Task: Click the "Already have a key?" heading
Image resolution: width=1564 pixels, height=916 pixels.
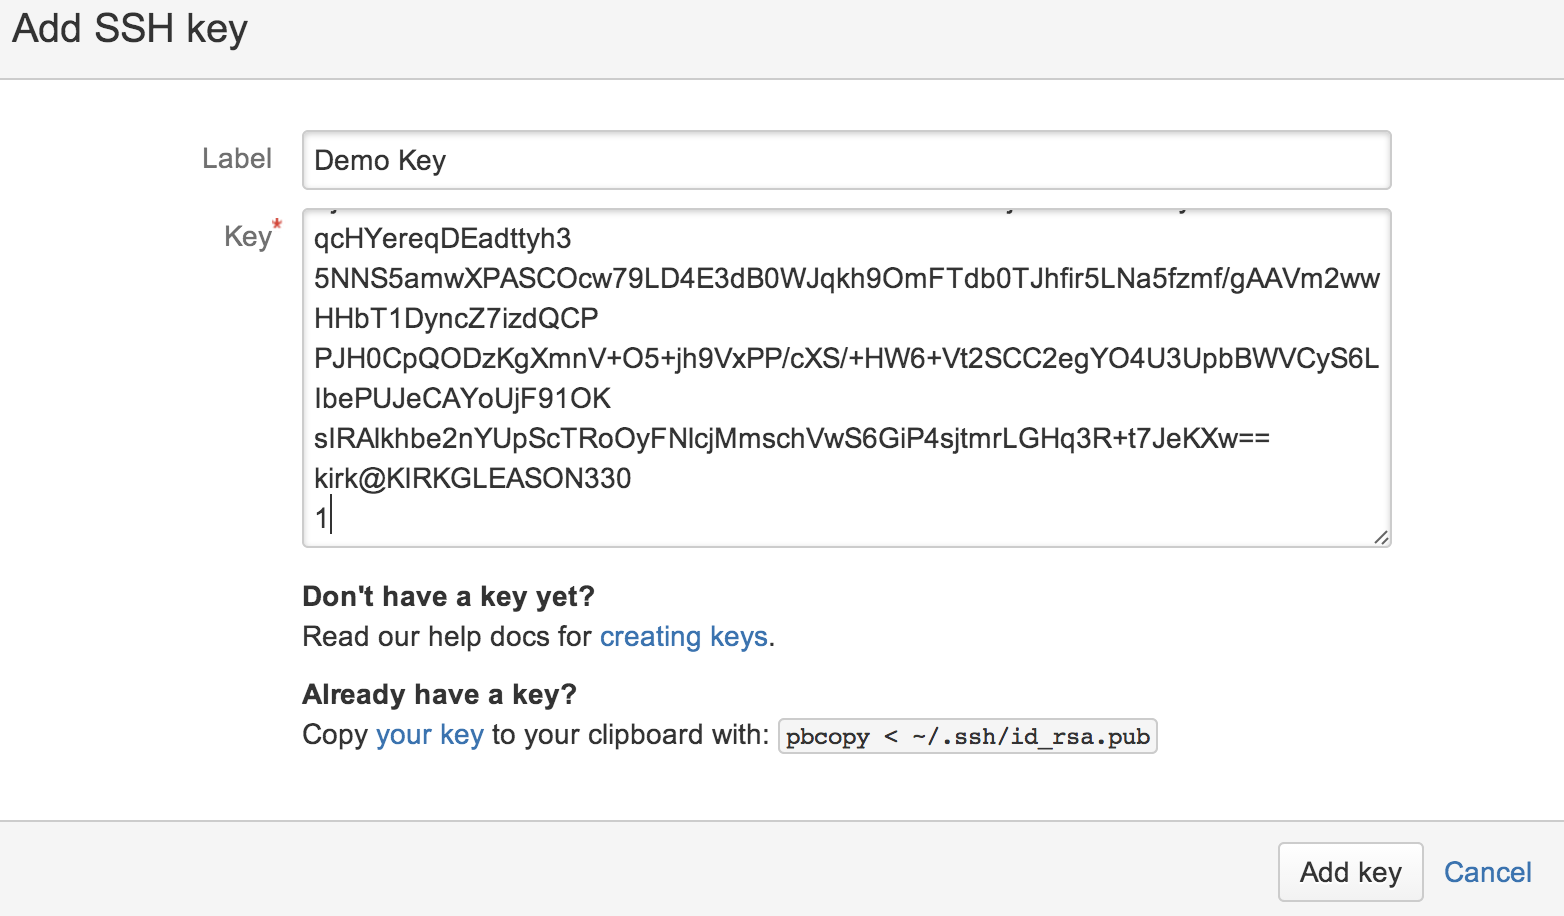Action: pos(439,694)
